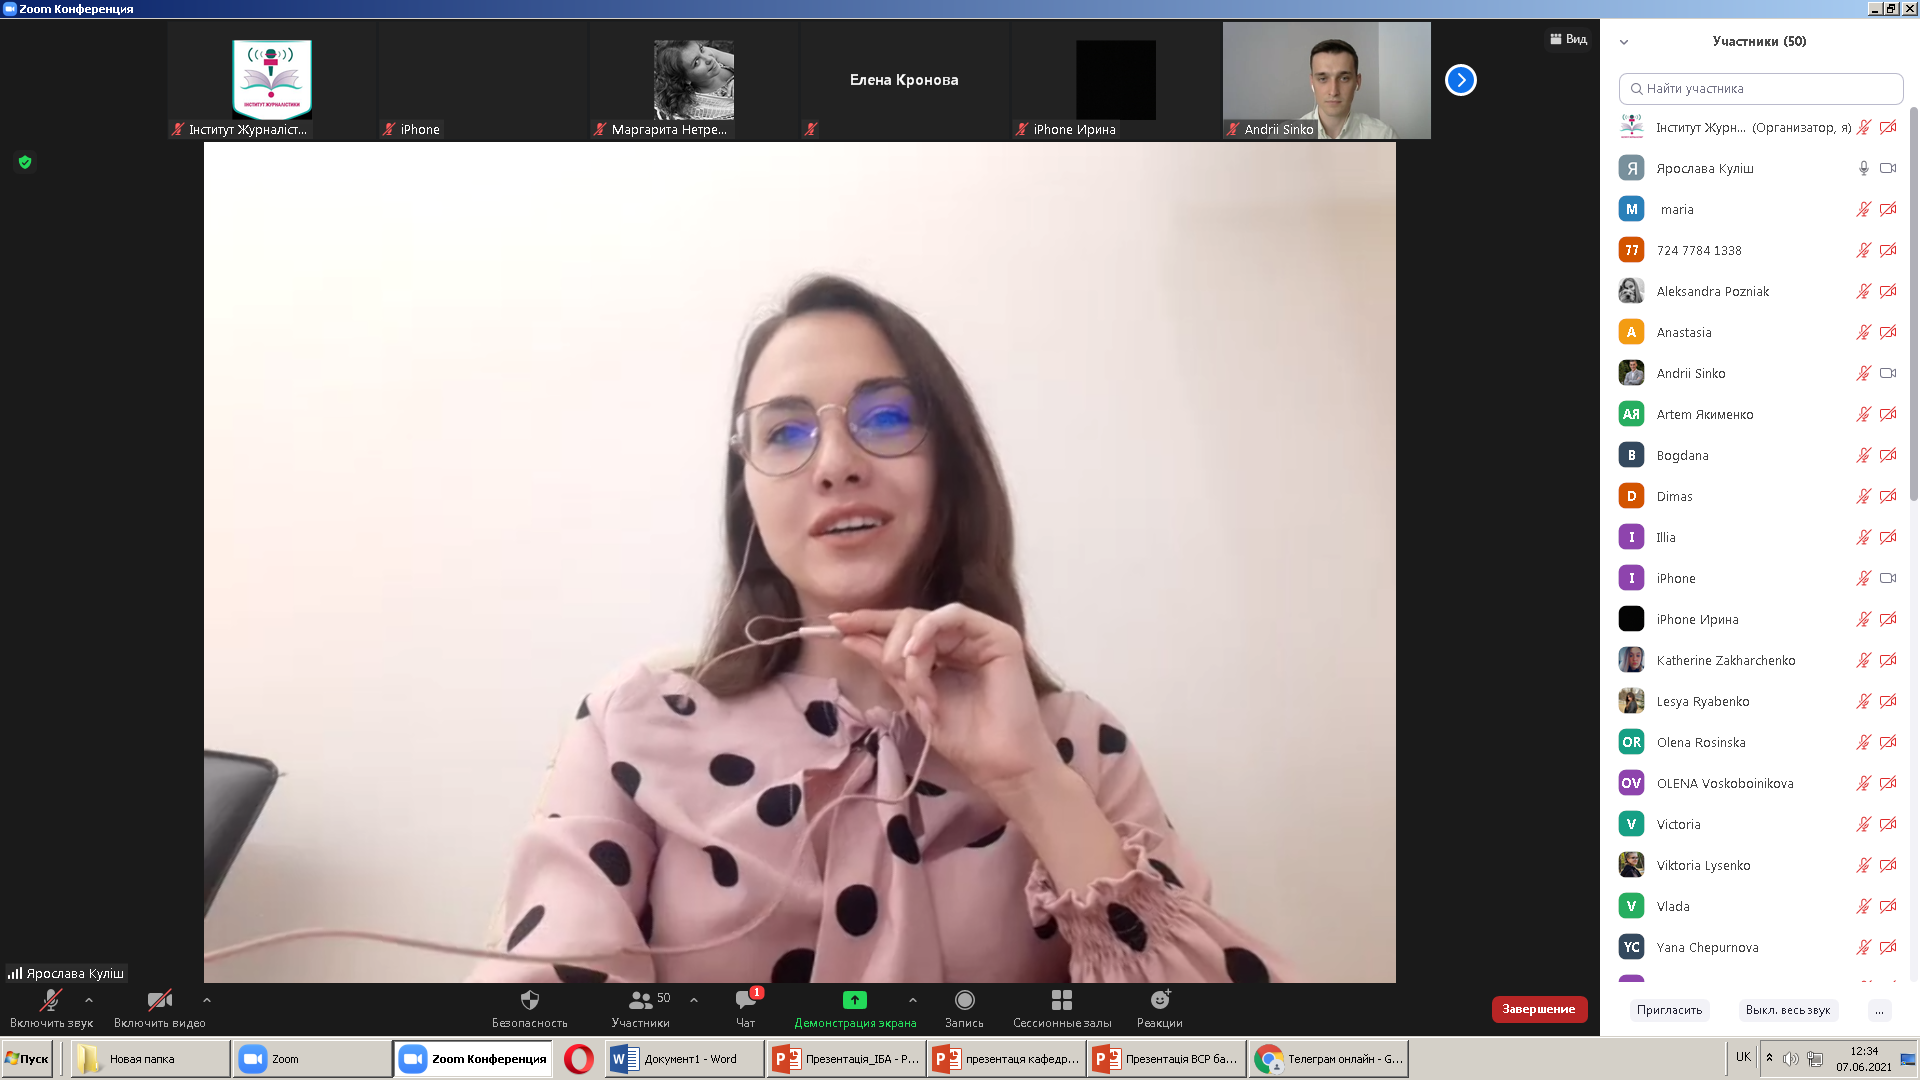
Task: Start recording with the Запись icon
Action: click(964, 1000)
